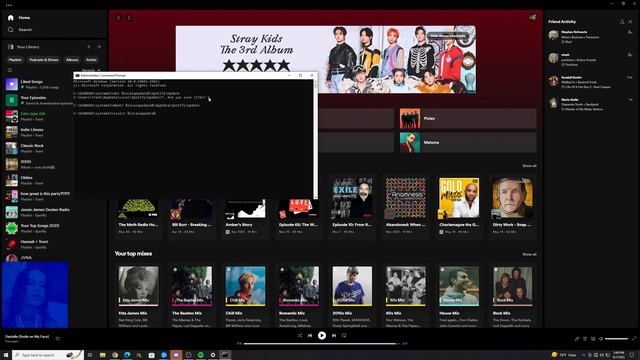Click the Your Library icon
This screenshot has height=360, width=640.
pyautogui.click(x=11, y=47)
